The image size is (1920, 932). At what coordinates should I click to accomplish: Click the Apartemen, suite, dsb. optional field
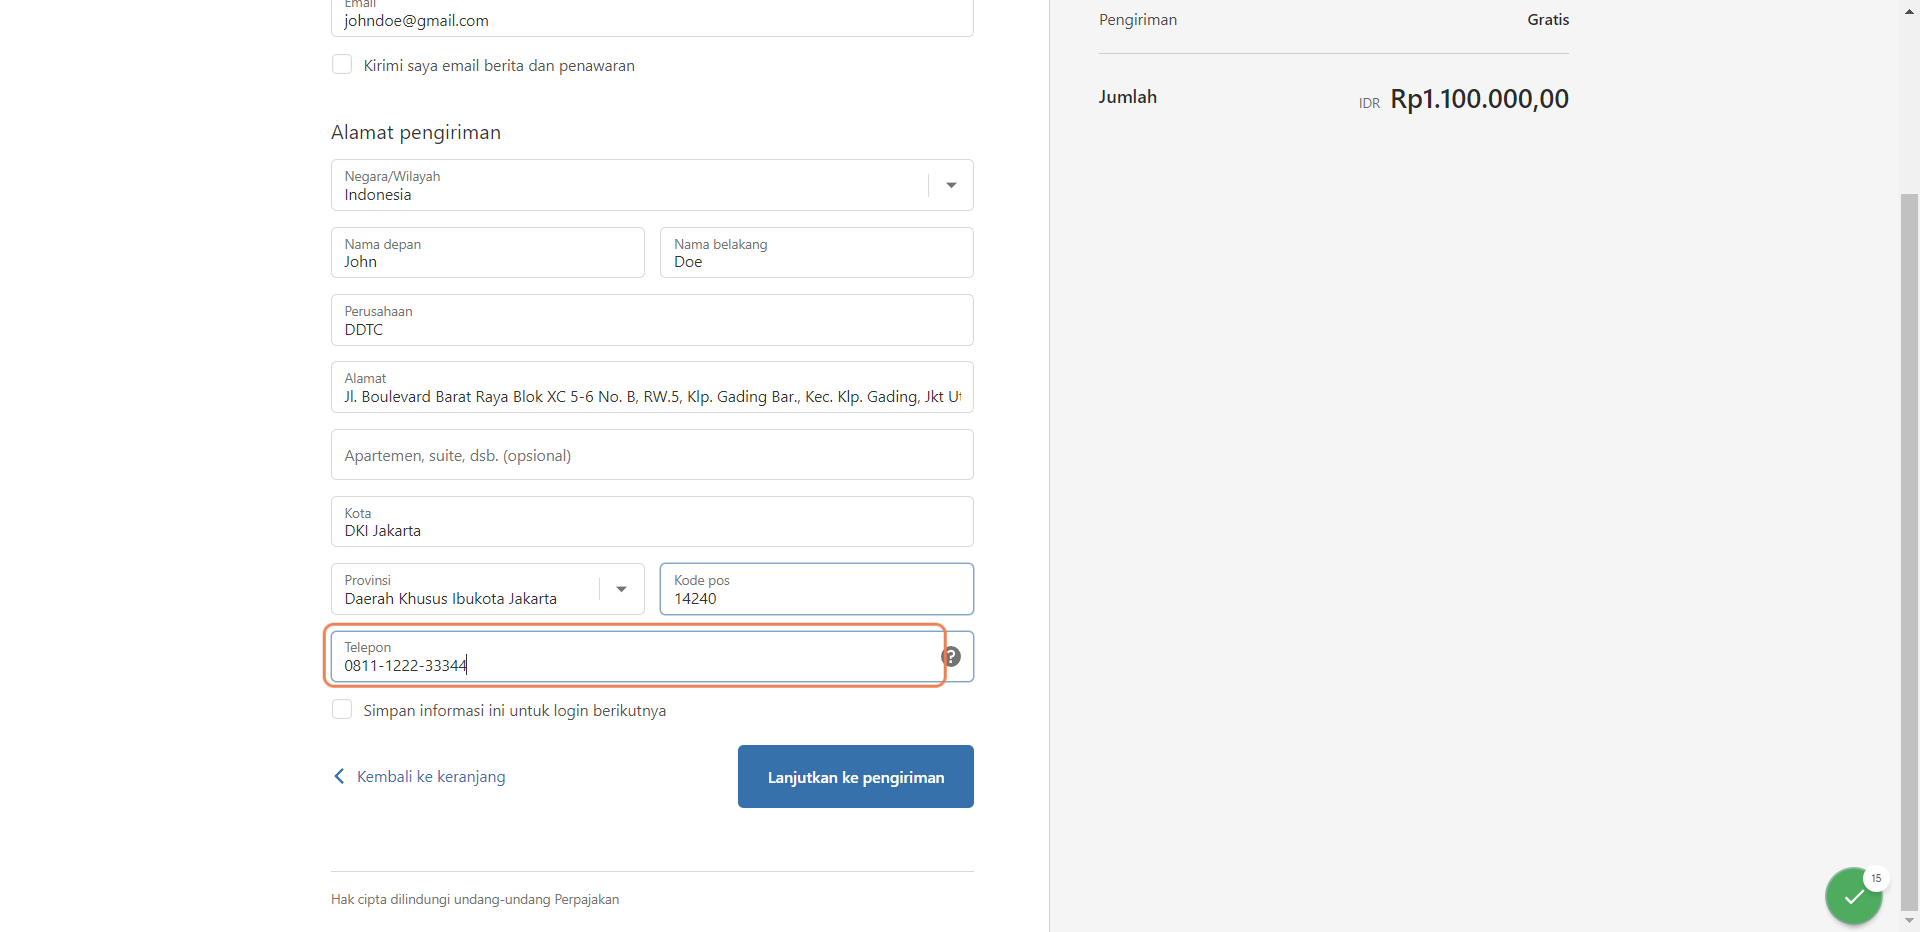pyautogui.click(x=652, y=455)
